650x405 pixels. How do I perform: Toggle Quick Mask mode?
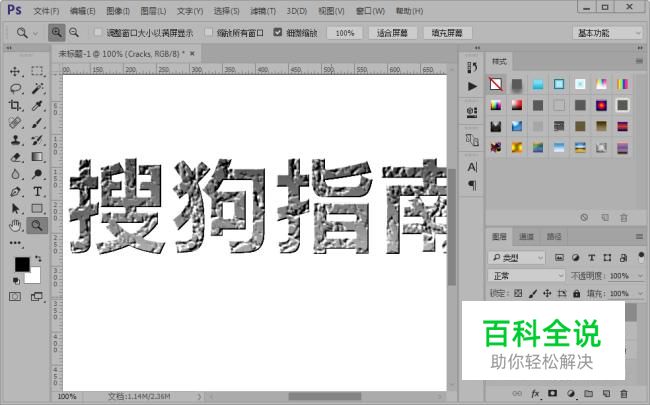pos(15,296)
